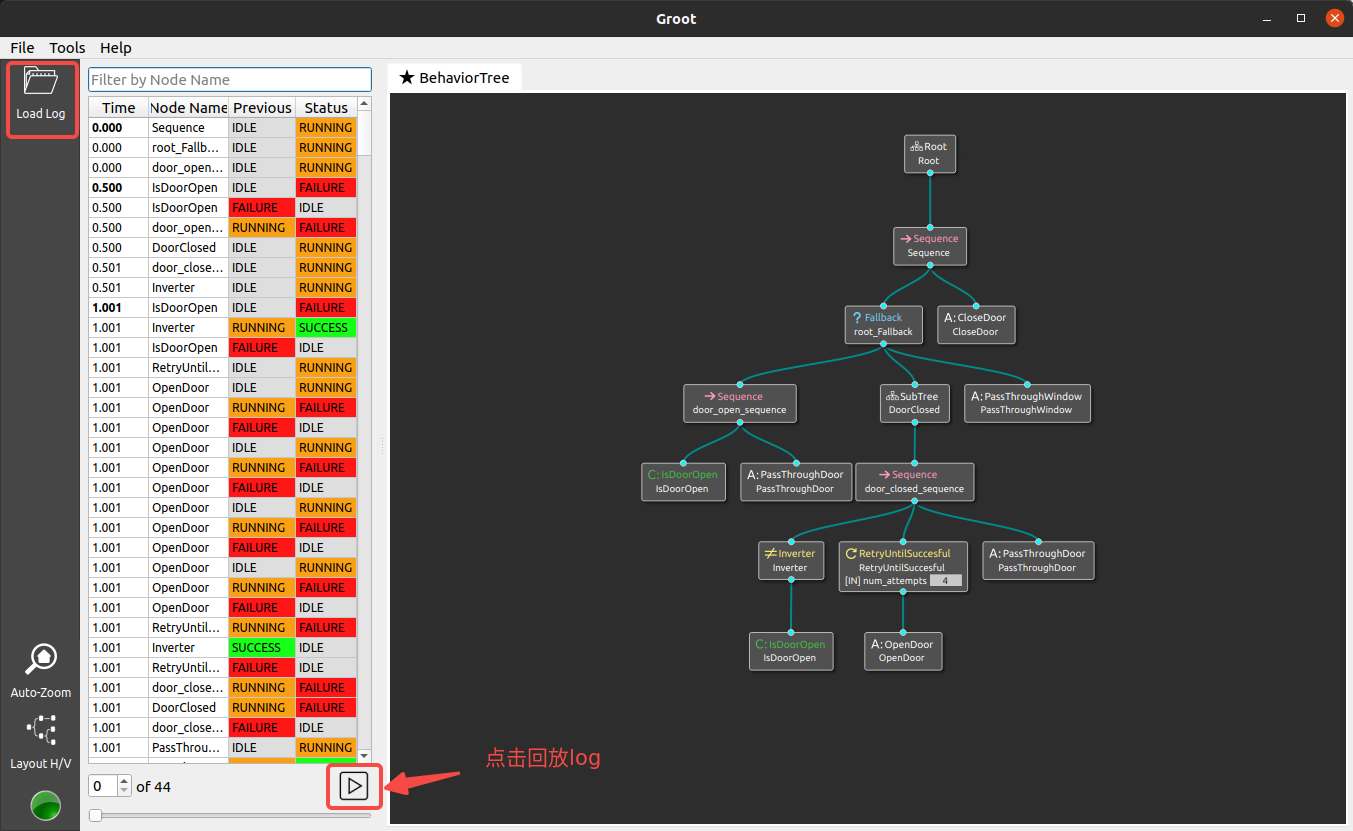
Task: Open a log file using the Load Log icon
Action: click(41, 96)
